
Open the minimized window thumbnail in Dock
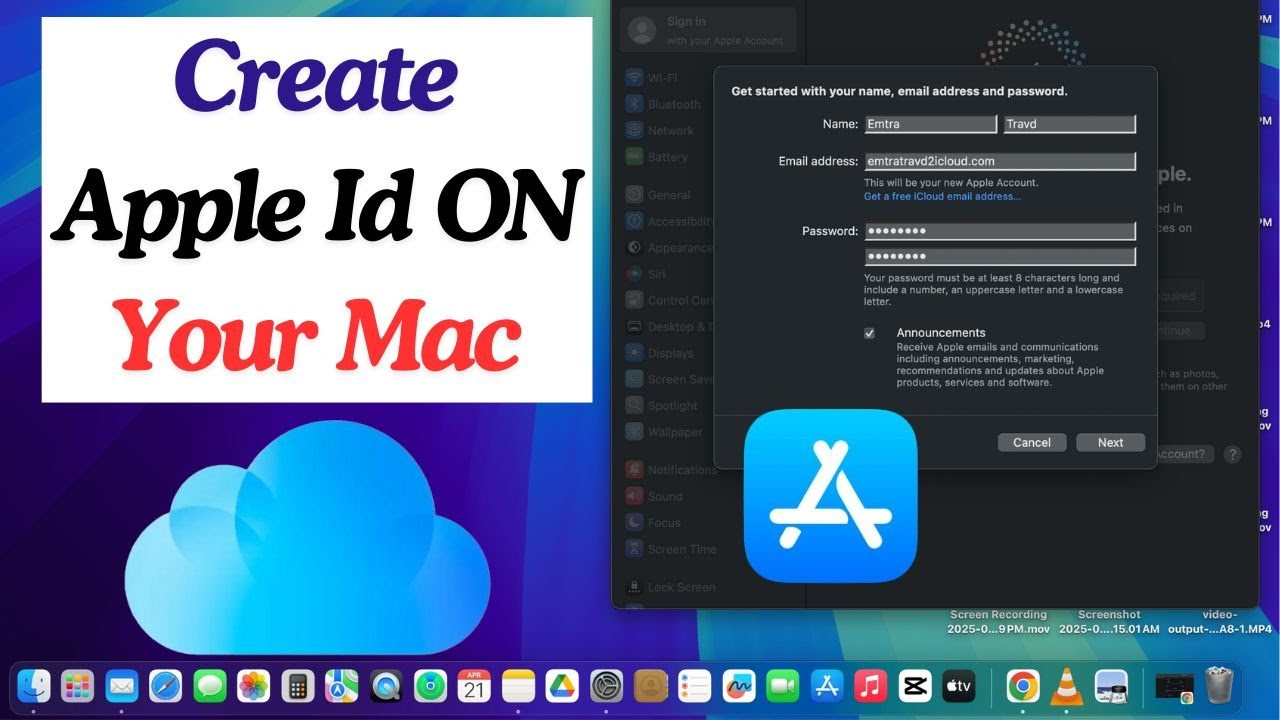pos(1174,686)
